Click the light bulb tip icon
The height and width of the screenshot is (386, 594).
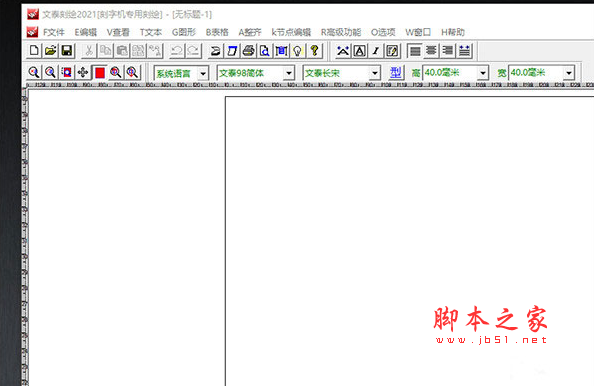(298, 50)
